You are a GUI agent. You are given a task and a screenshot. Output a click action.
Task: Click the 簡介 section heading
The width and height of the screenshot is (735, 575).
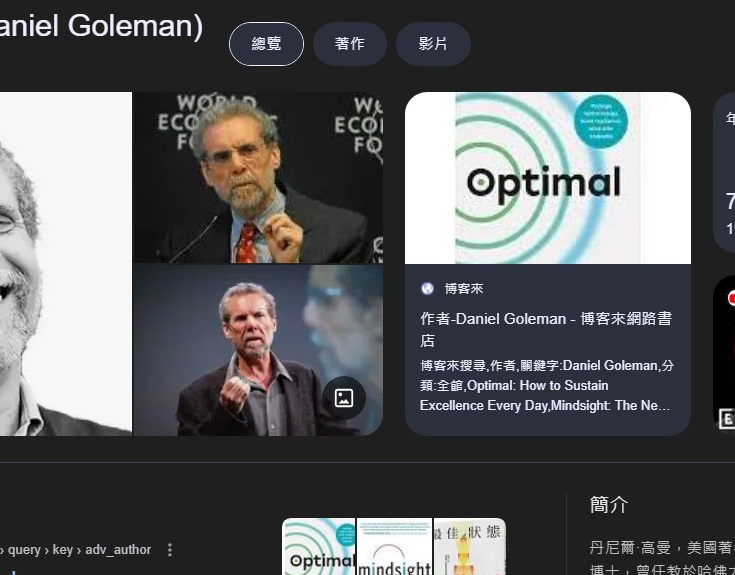click(x=608, y=505)
